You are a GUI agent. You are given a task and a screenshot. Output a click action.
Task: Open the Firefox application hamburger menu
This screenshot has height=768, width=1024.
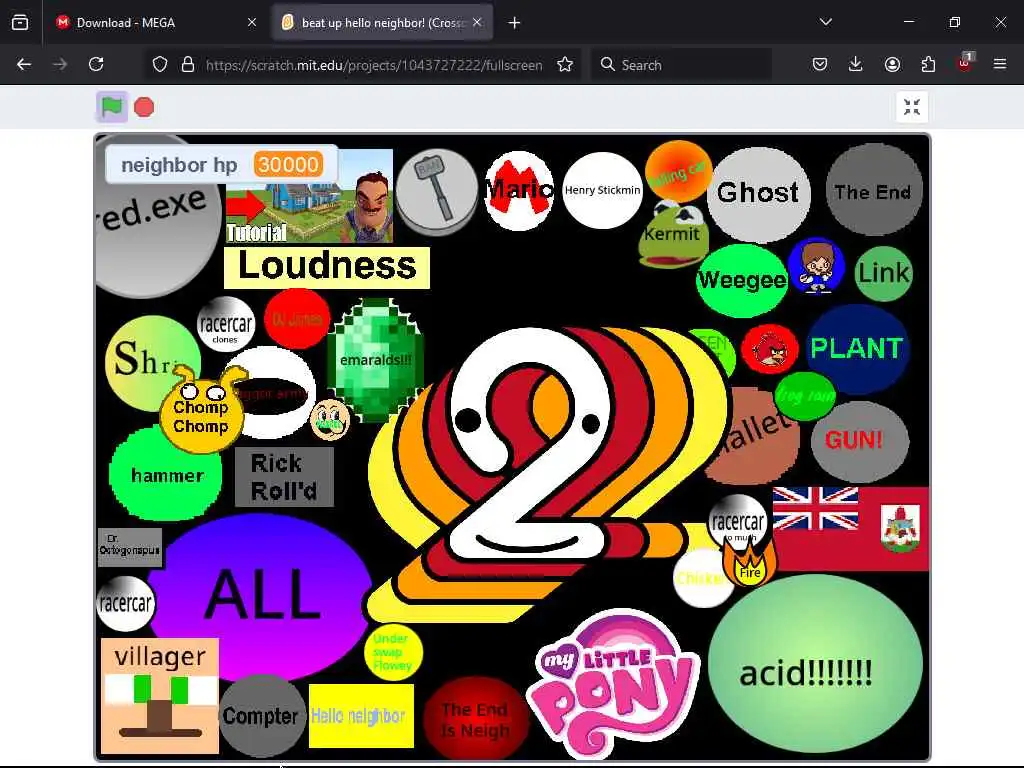click(1000, 64)
